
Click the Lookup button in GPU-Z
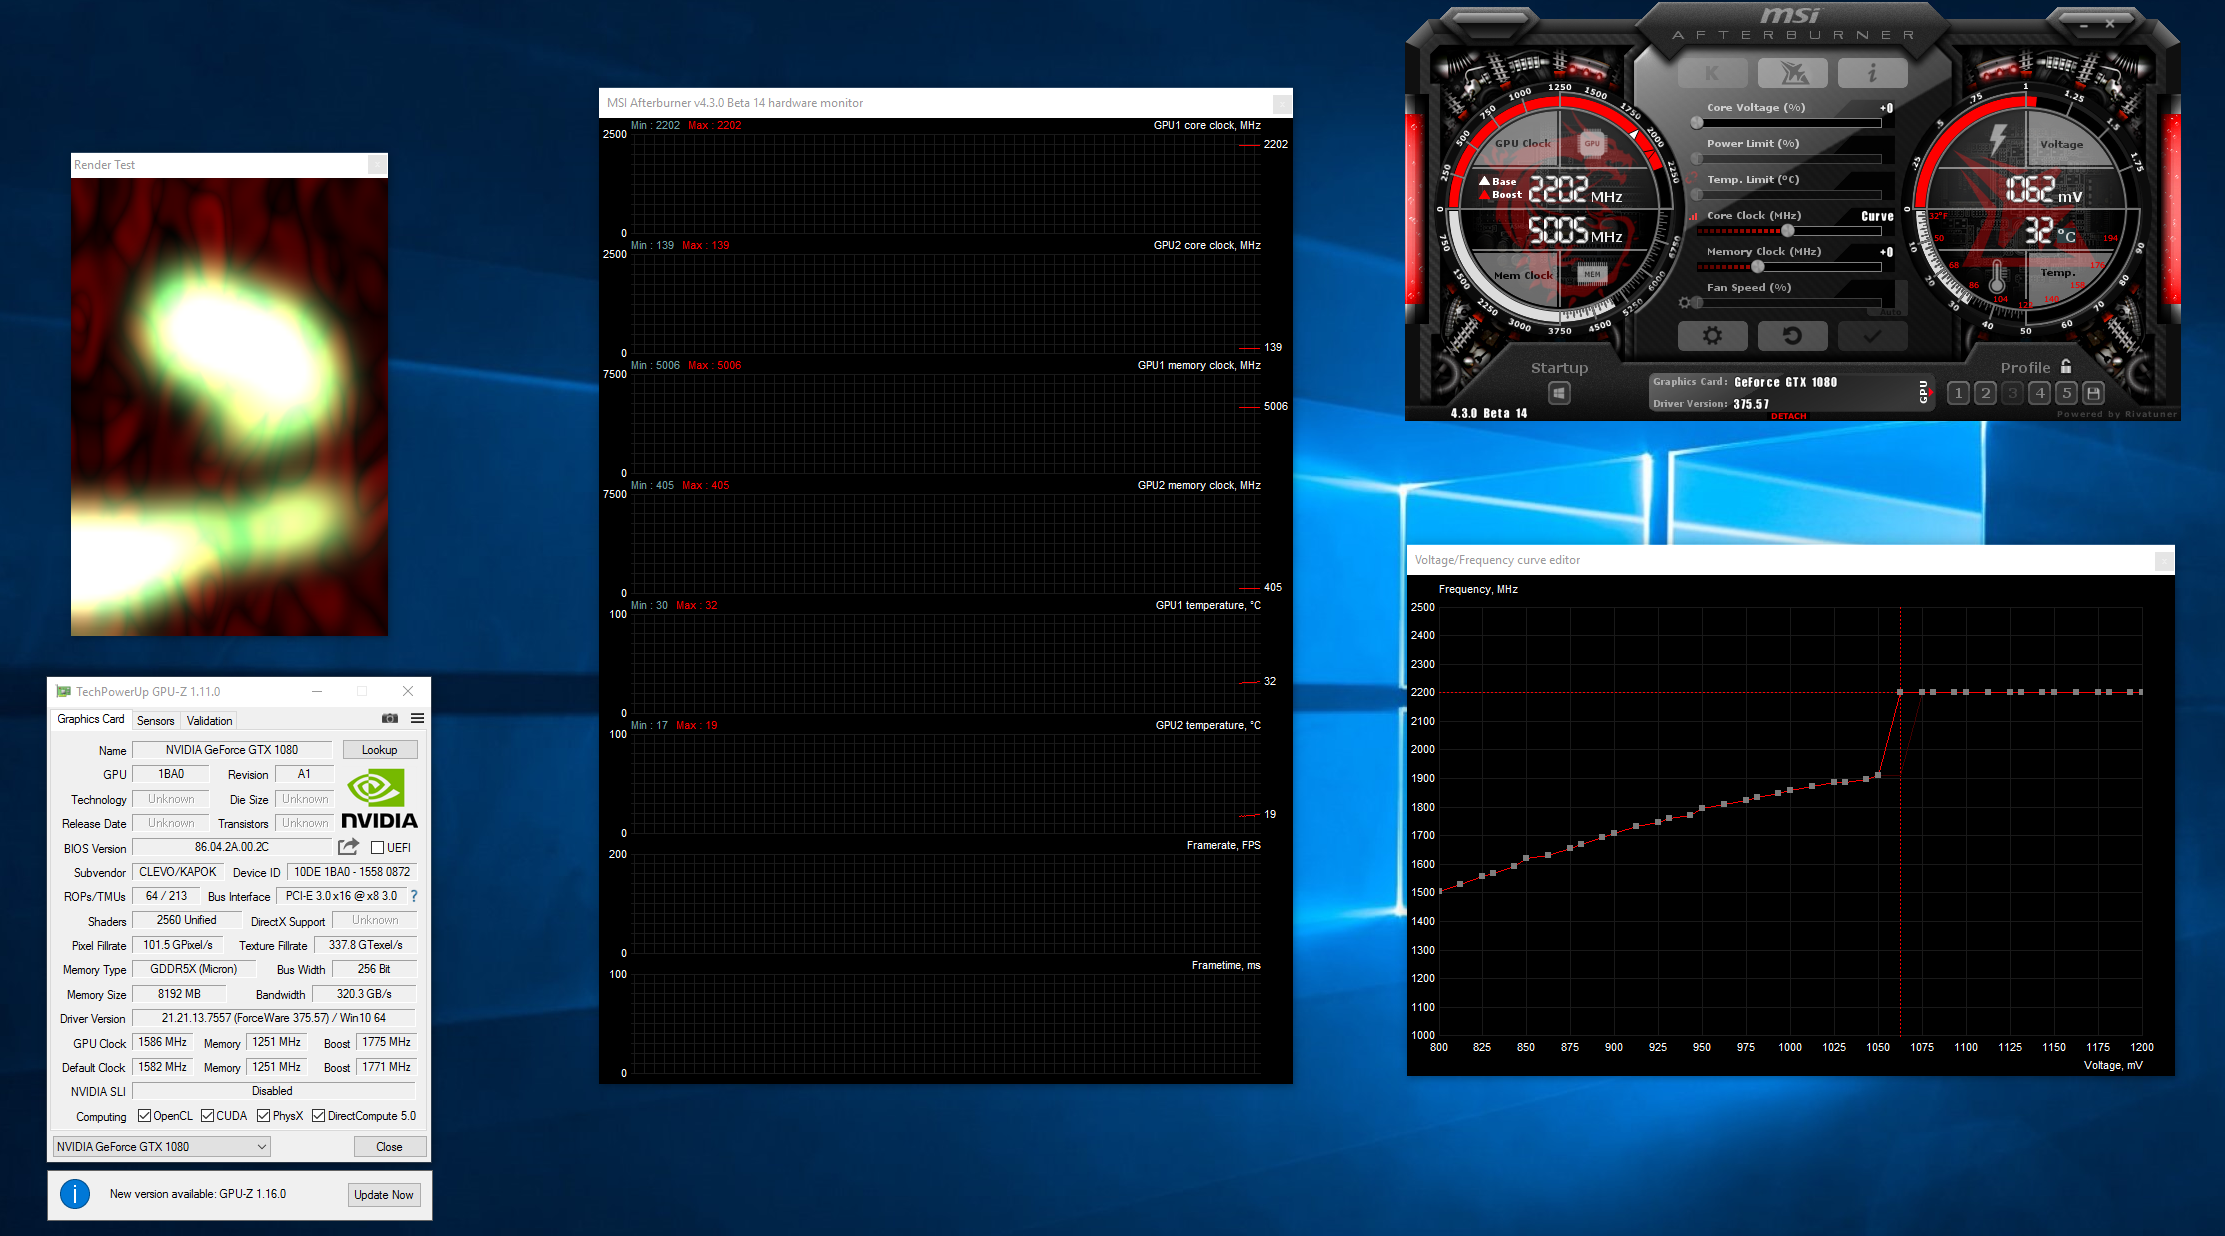click(x=380, y=750)
